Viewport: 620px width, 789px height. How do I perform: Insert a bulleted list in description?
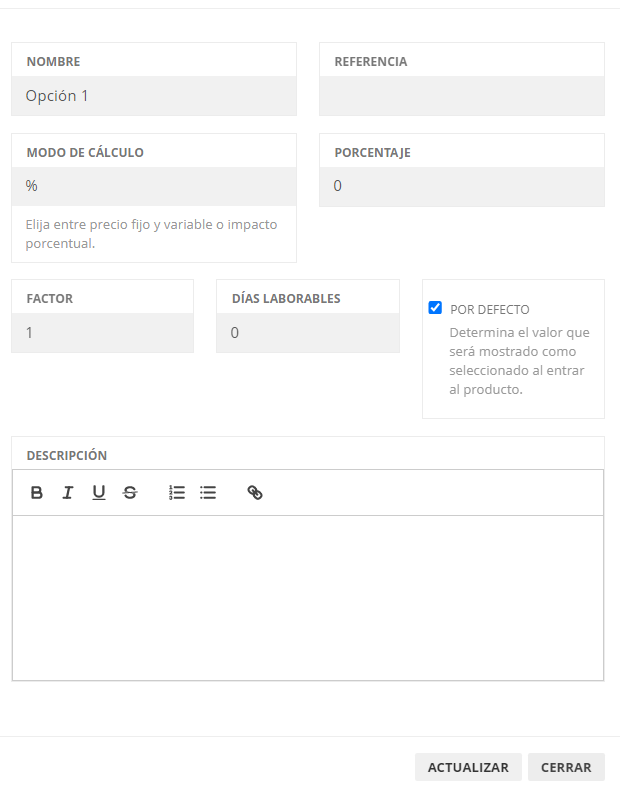point(208,493)
